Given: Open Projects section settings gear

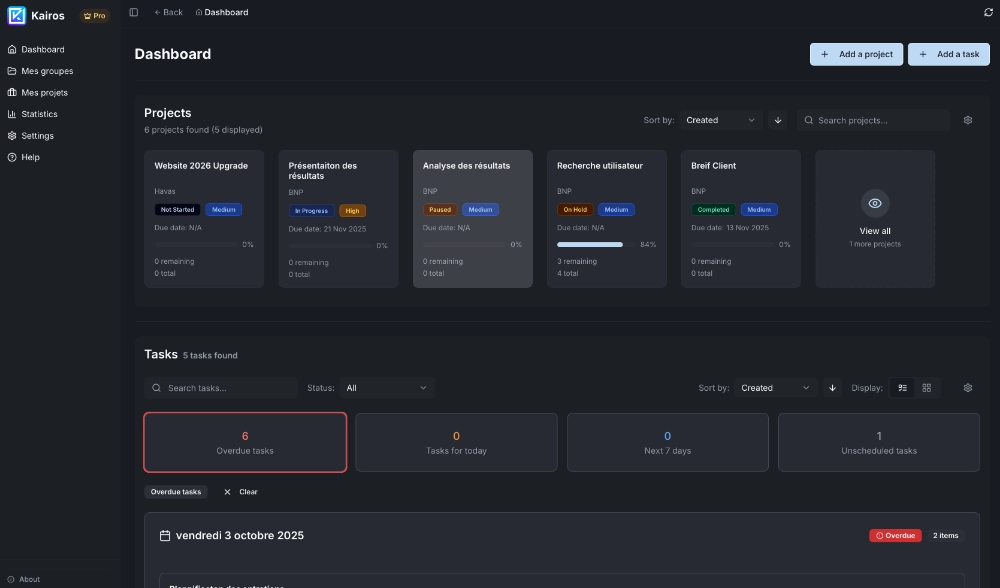Looking at the screenshot, I should tap(967, 120).
